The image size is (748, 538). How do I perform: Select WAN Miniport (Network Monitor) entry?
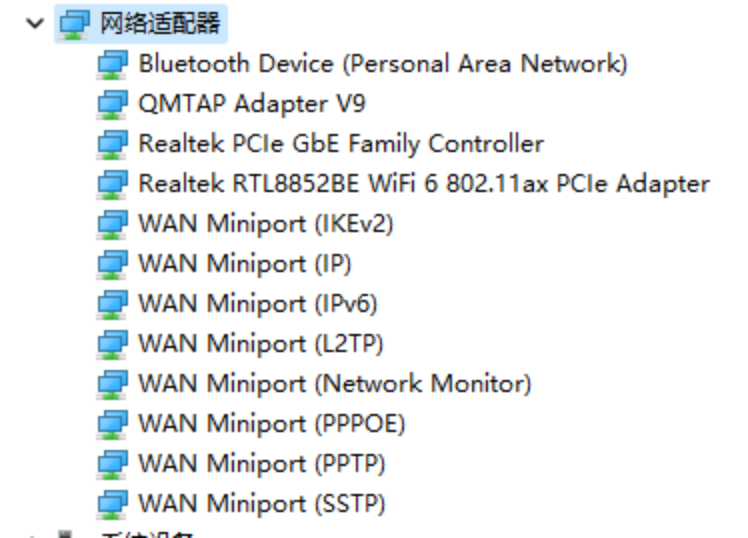tap(335, 384)
